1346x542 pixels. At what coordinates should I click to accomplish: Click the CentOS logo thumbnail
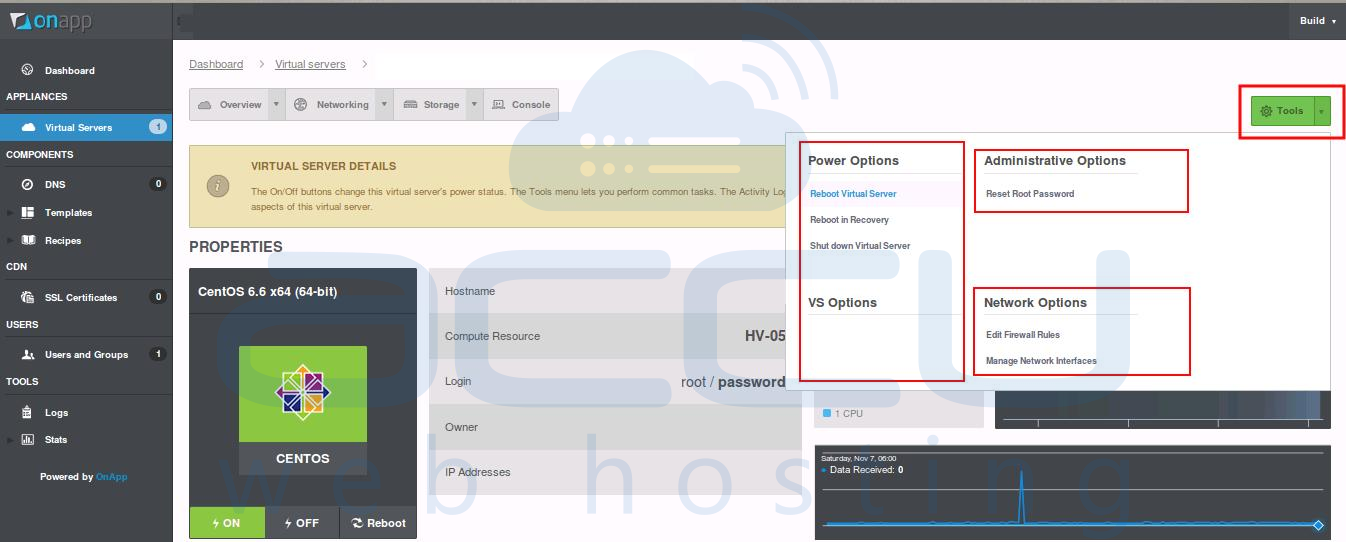pyautogui.click(x=302, y=393)
